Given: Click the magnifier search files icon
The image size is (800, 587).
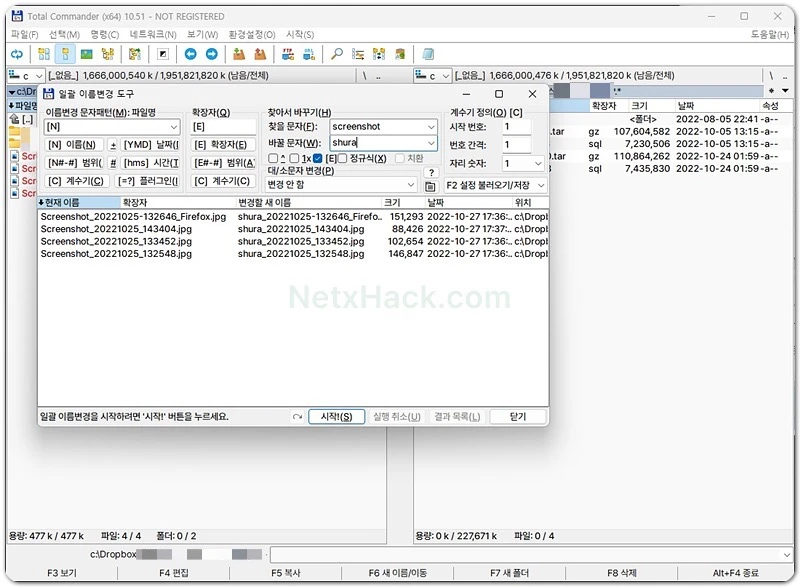Looking at the screenshot, I should [337, 54].
